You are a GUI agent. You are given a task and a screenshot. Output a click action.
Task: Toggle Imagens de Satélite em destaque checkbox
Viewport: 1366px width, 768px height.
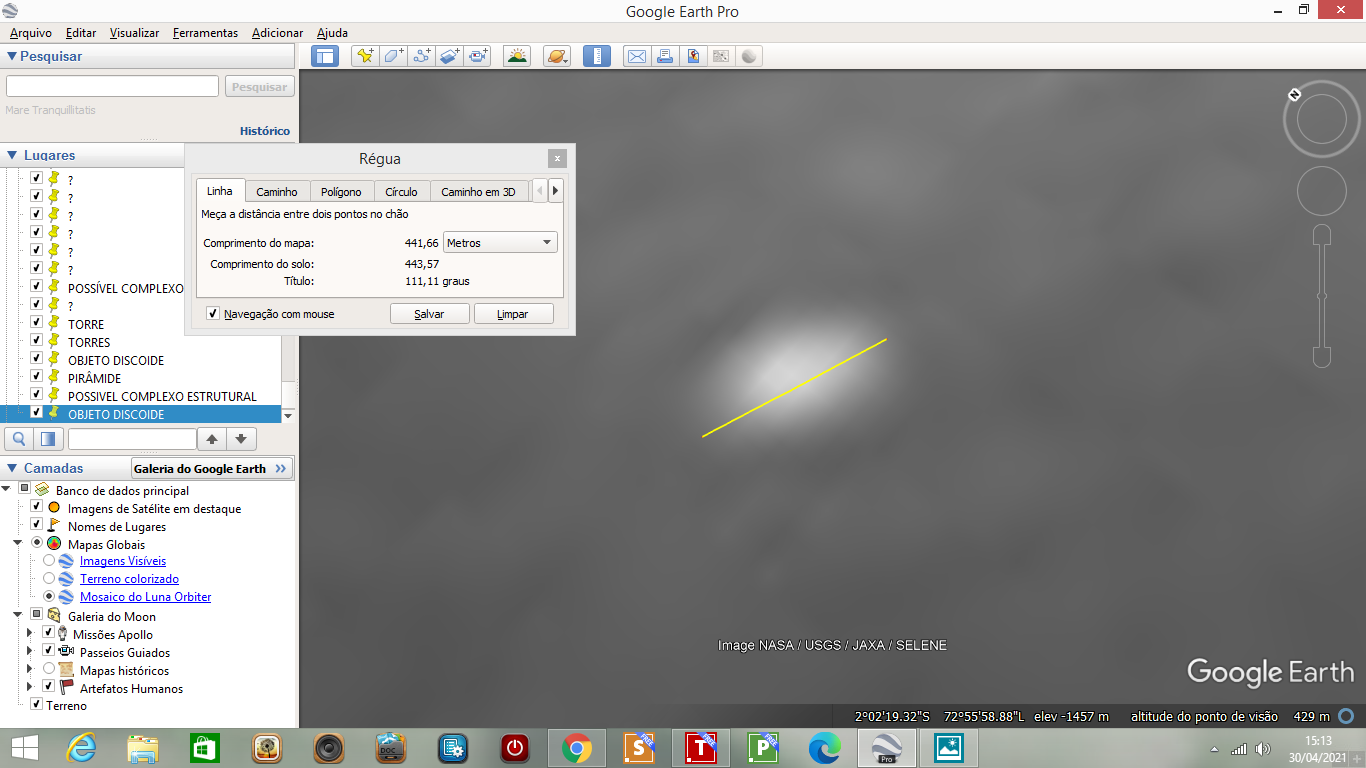pyautogui.click(x=36, y=507)
